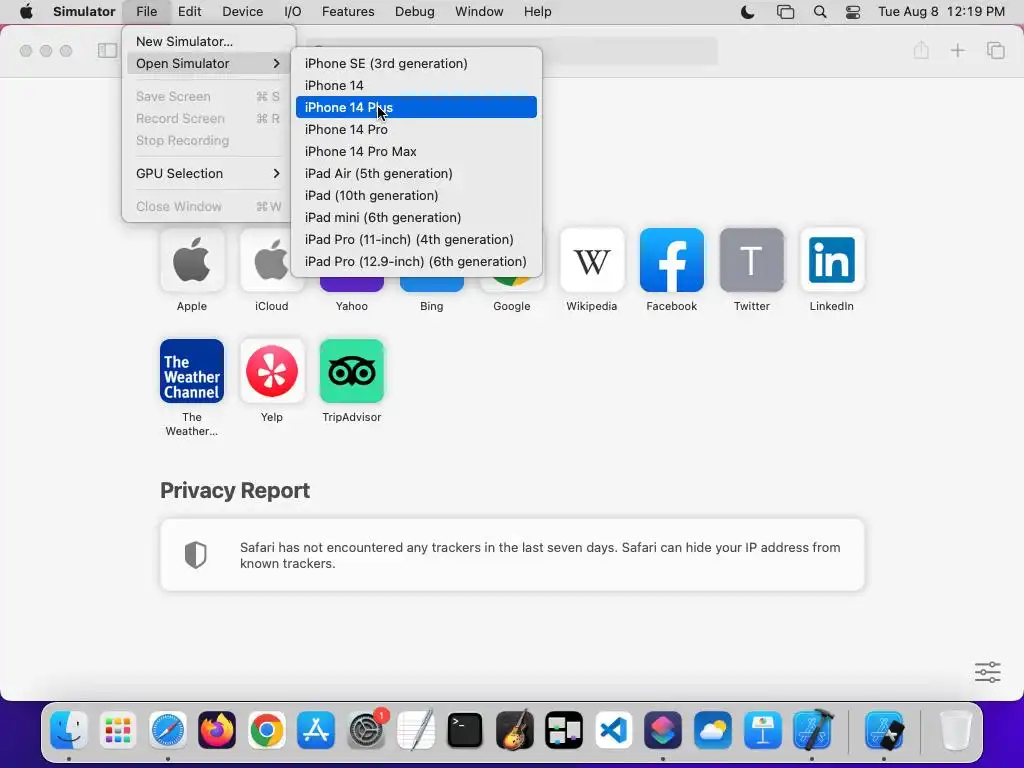Open the Apple menu
The image size is (1024, 768).
click(x=26, y=12)
